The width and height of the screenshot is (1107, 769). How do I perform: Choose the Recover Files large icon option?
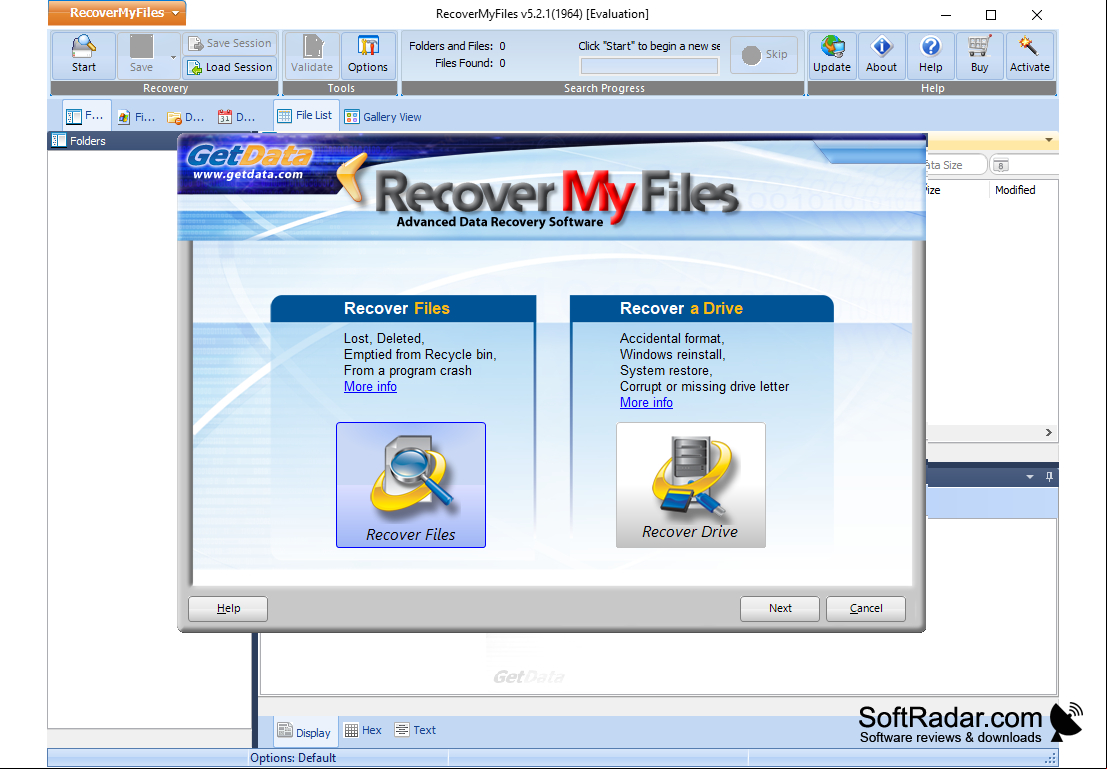pyautogui.click(x=411, y=485)
